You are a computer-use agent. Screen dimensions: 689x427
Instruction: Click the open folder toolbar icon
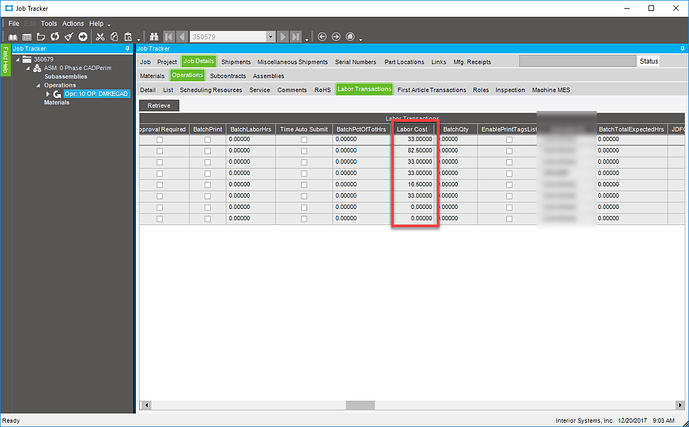pyautogui.click(x=41, y=37)
